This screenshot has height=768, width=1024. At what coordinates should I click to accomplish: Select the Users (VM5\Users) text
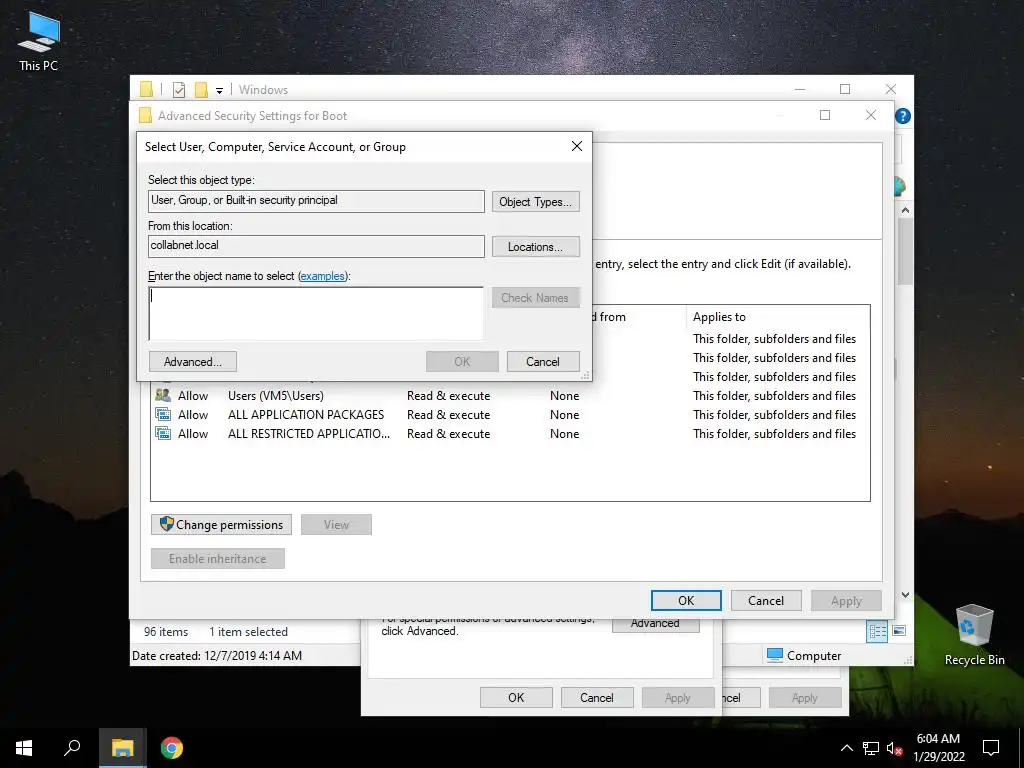276,396
